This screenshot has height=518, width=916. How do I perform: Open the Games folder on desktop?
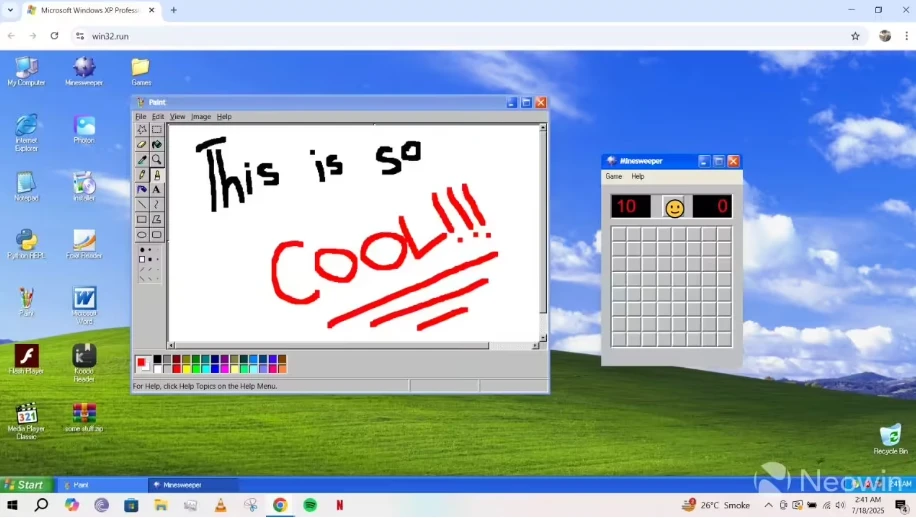141,71
